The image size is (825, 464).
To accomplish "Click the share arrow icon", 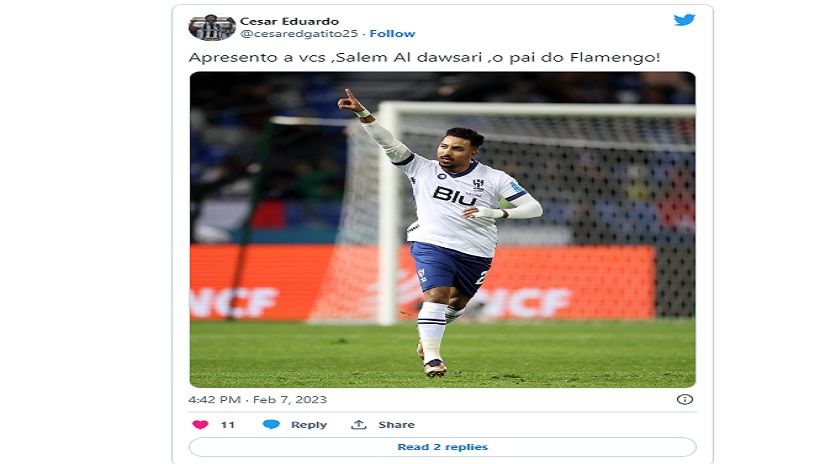I will 359,425.
